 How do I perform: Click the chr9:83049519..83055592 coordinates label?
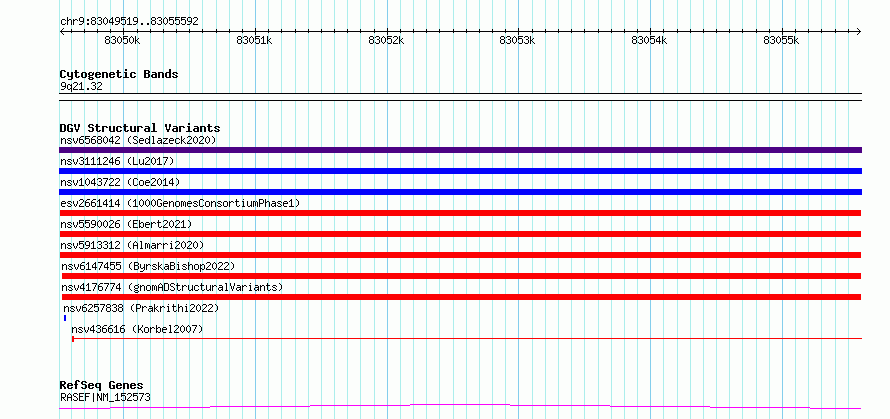point(129,21)
